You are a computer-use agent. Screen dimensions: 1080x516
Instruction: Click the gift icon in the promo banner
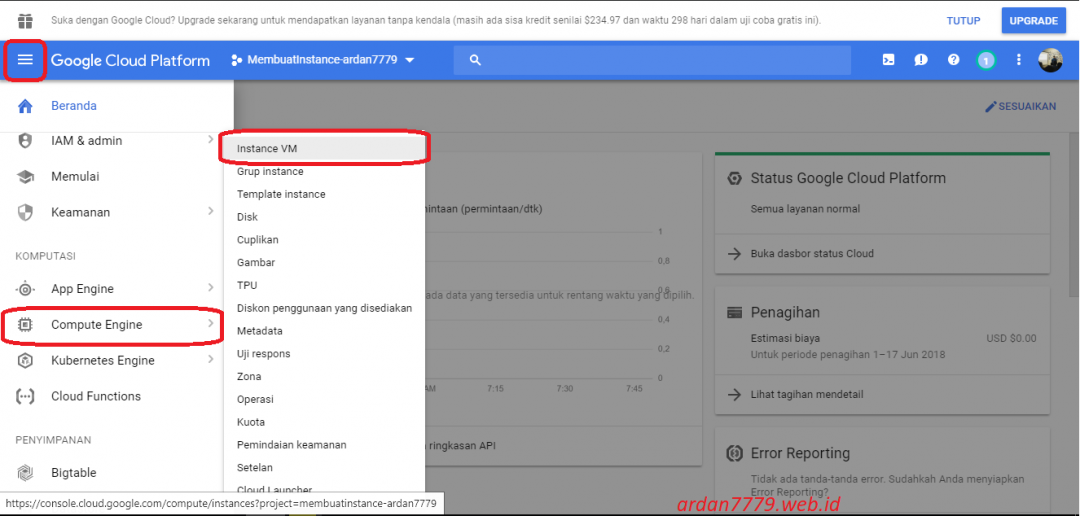(x=25, y=20)
